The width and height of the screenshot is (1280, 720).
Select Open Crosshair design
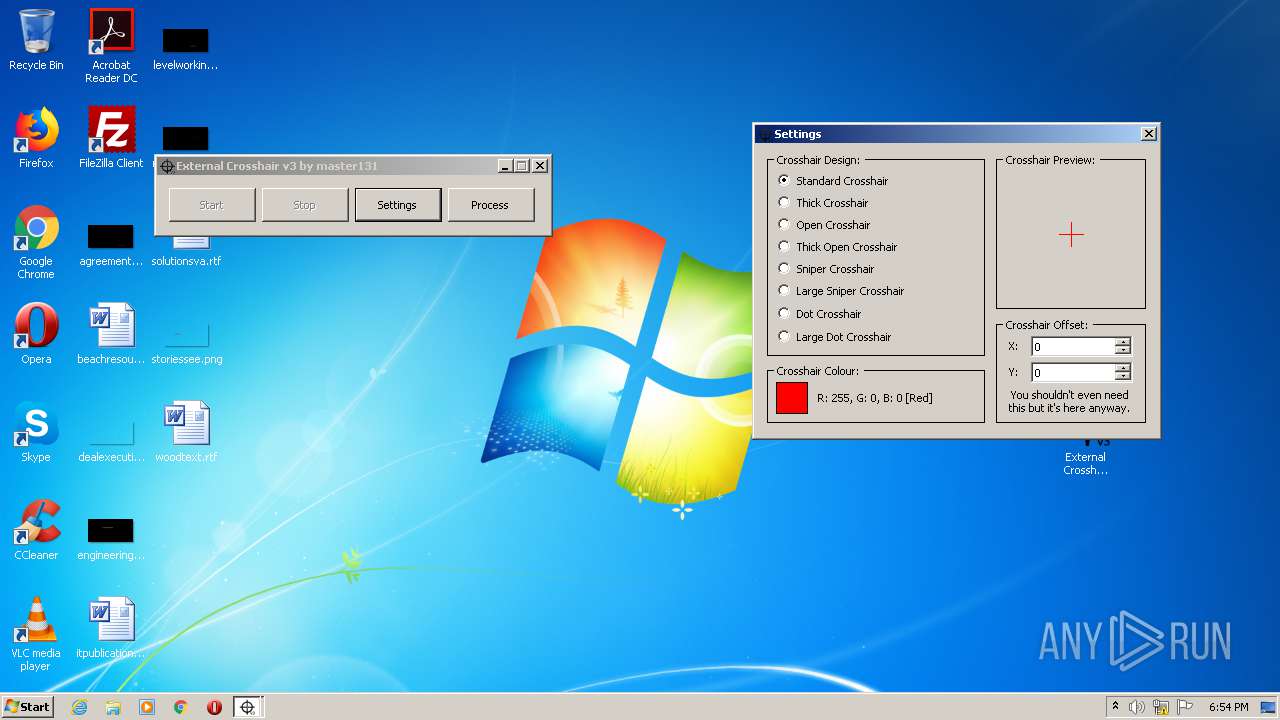823,225
